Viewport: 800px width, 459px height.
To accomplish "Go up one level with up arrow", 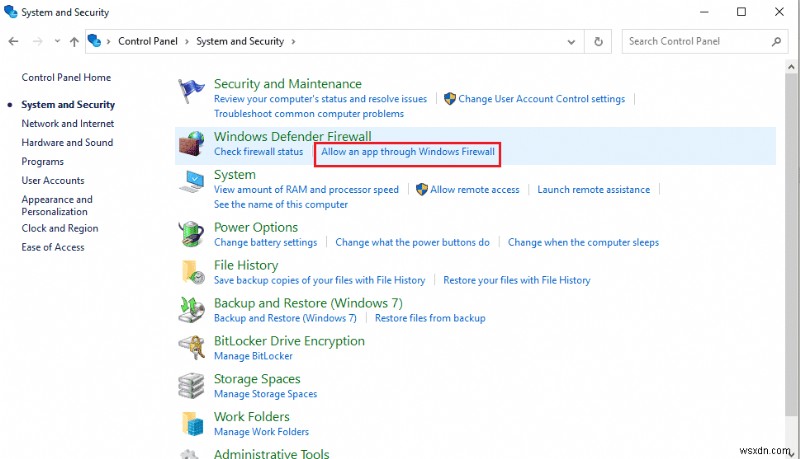I will [x=73, y=42].
